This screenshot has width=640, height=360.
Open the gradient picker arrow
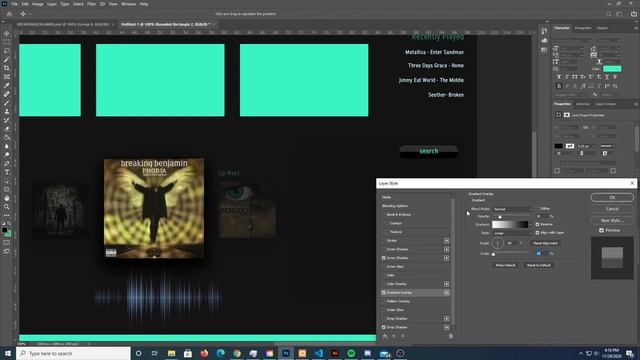pos(530,224)
